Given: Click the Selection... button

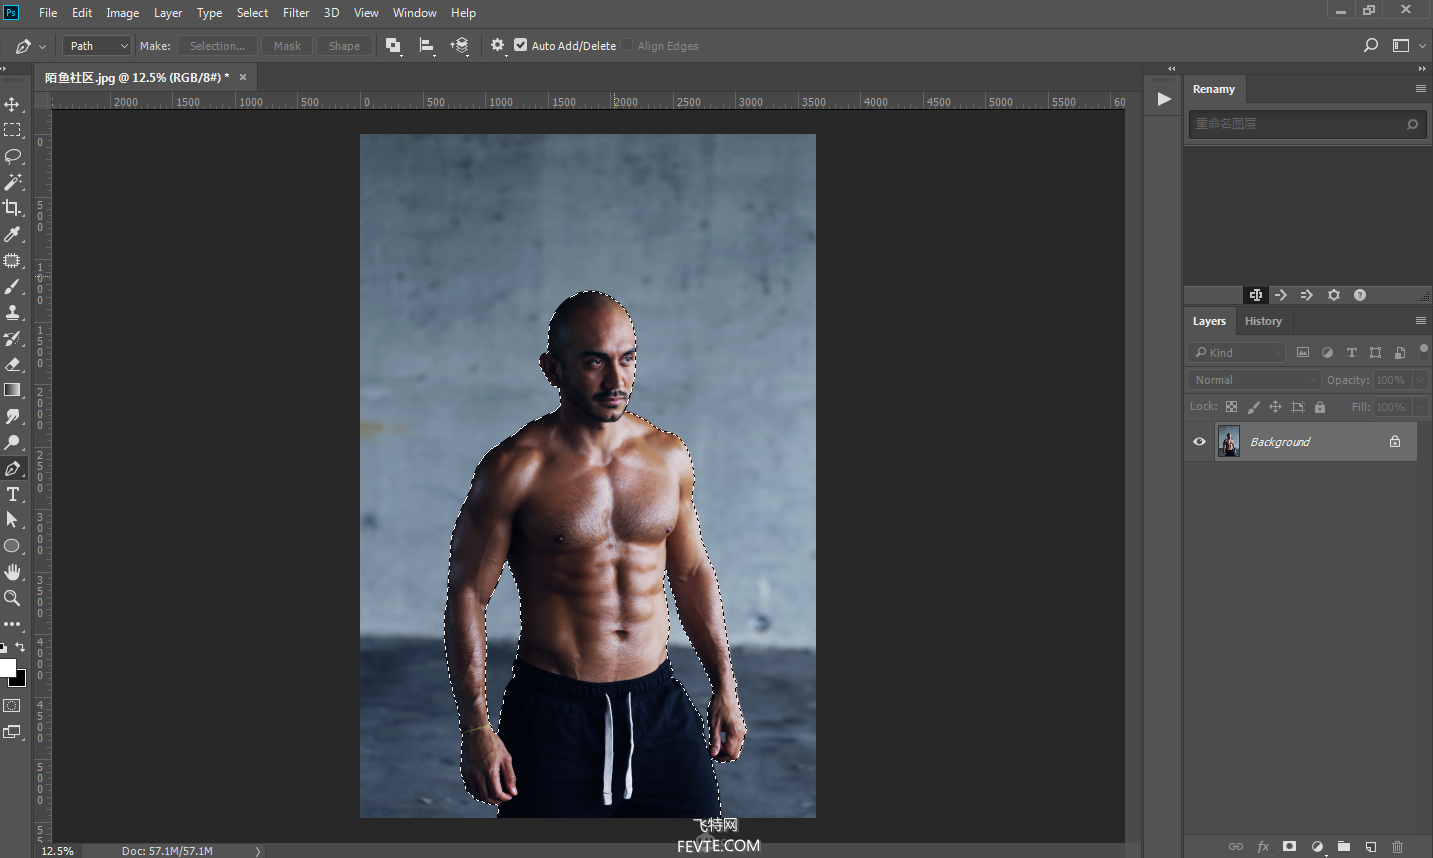Looking at the screenshot, I should pyautogui.click(x=217, y=46).
